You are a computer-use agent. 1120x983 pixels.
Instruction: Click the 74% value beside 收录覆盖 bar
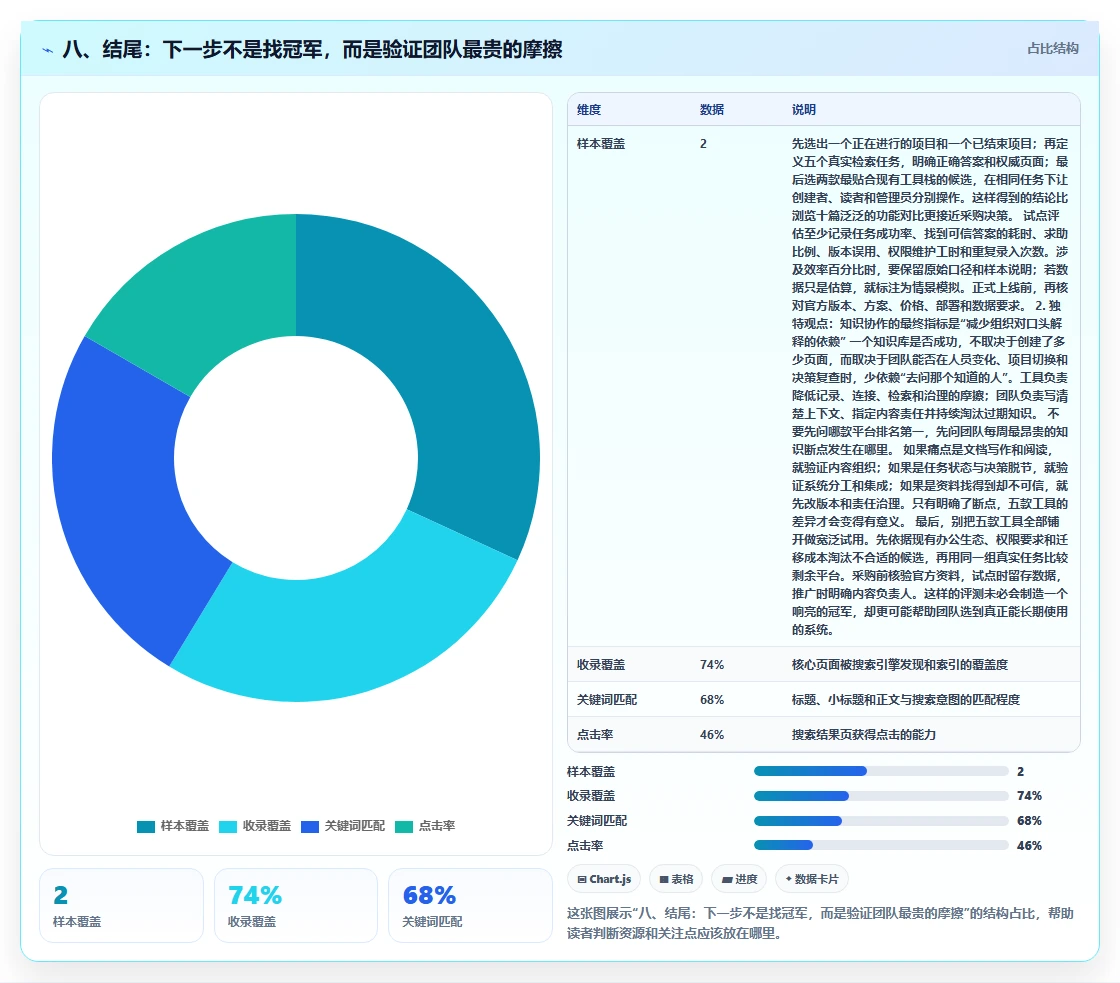coord(1029,796)
